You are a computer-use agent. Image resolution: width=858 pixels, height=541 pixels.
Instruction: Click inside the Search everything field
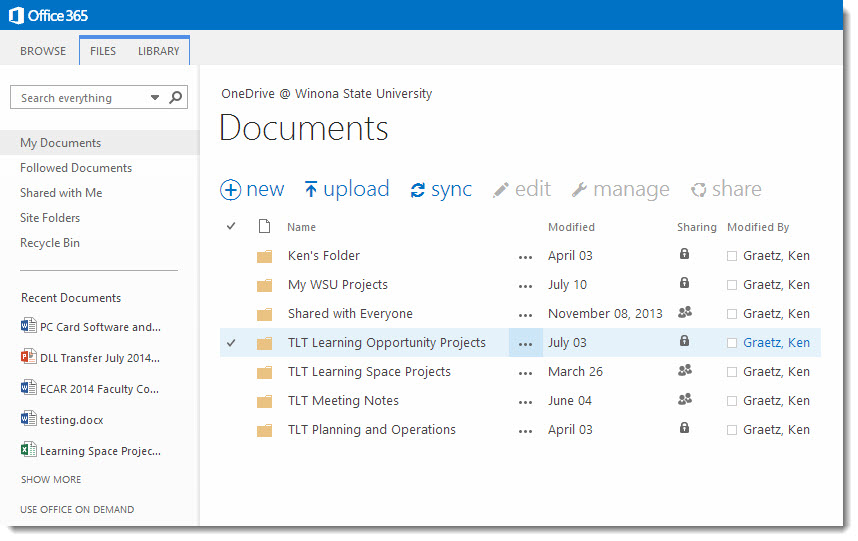[x=80, y=98]
